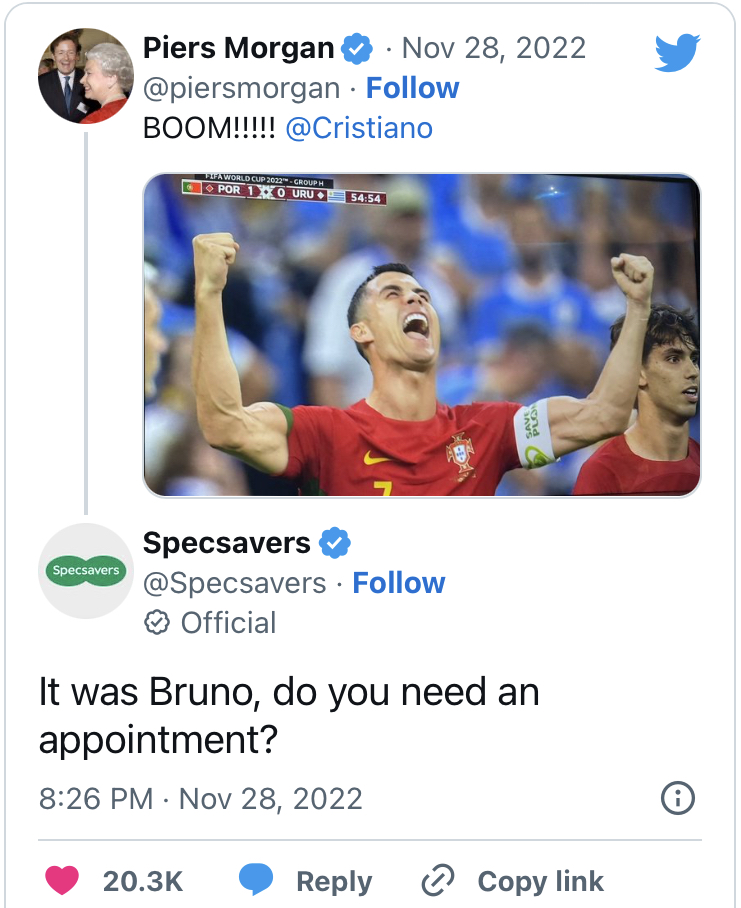This screenshot has width=741, height=908.
Task: Click the 20.3K likes count
Action: click(x=143, y=881)
